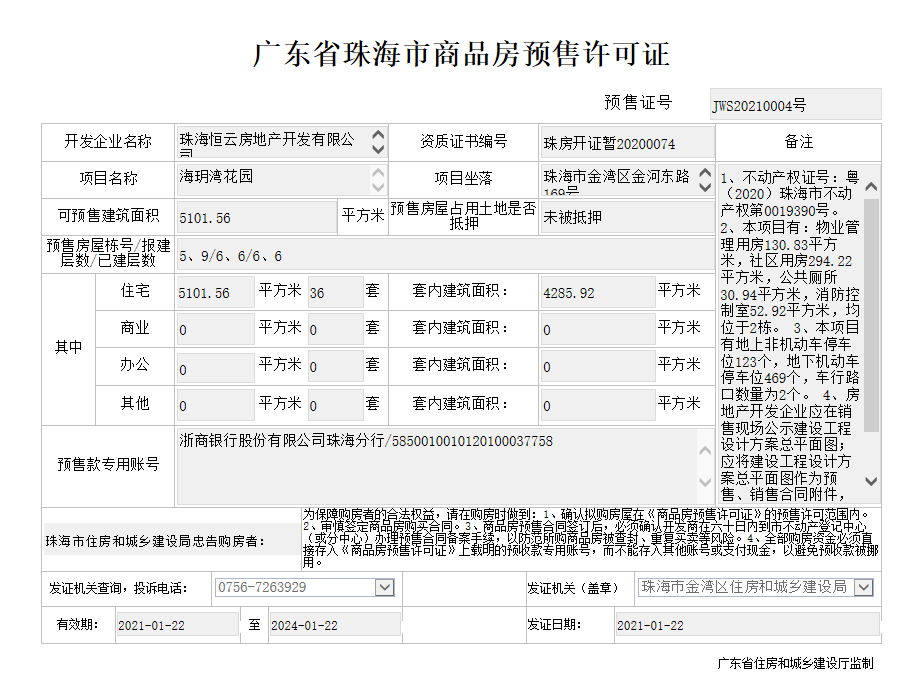911x694 pixels.
Task: Click the 未被抵押 land mortgage status field
Action: [626, 217]
